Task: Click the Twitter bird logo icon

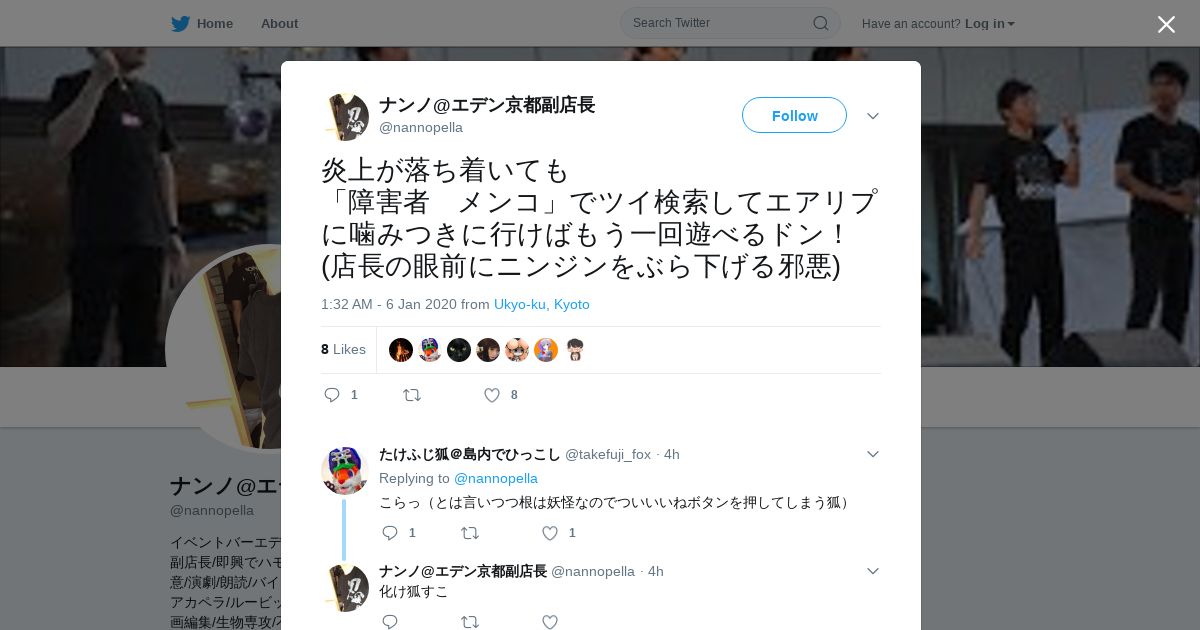Action: [180, 23]
